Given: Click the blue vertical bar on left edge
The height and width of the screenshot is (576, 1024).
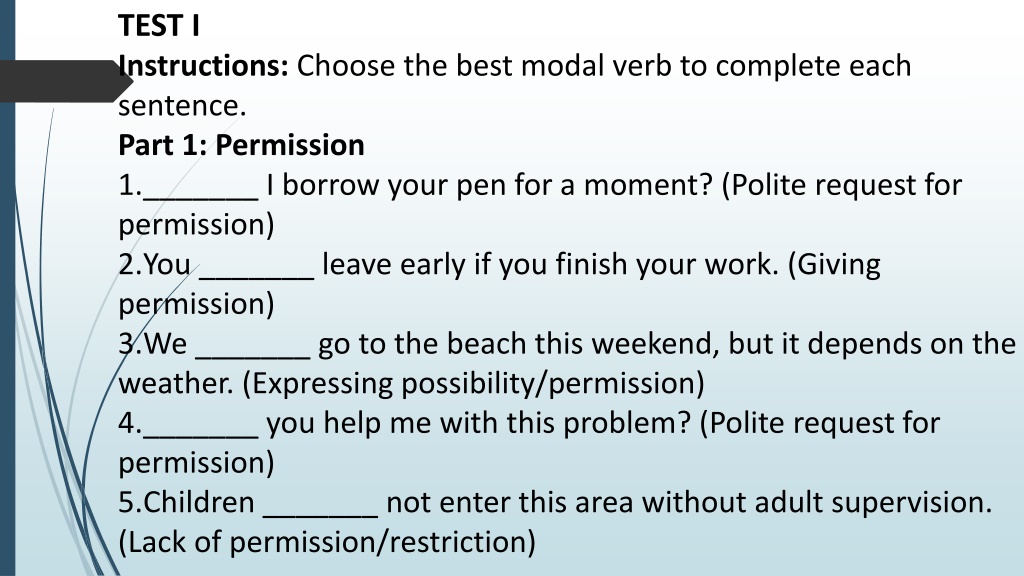Looking at the screenshot, I should tap(7, 288).
